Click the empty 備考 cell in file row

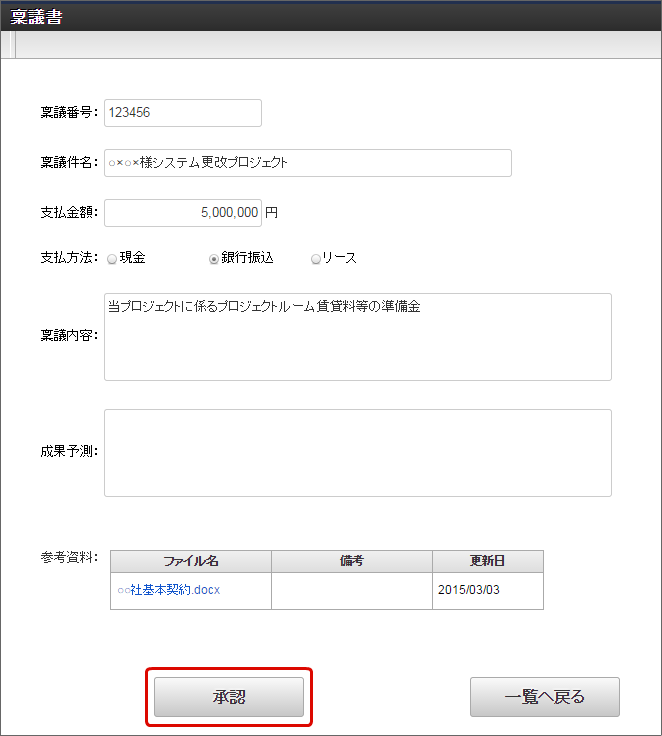coord(352,590)
